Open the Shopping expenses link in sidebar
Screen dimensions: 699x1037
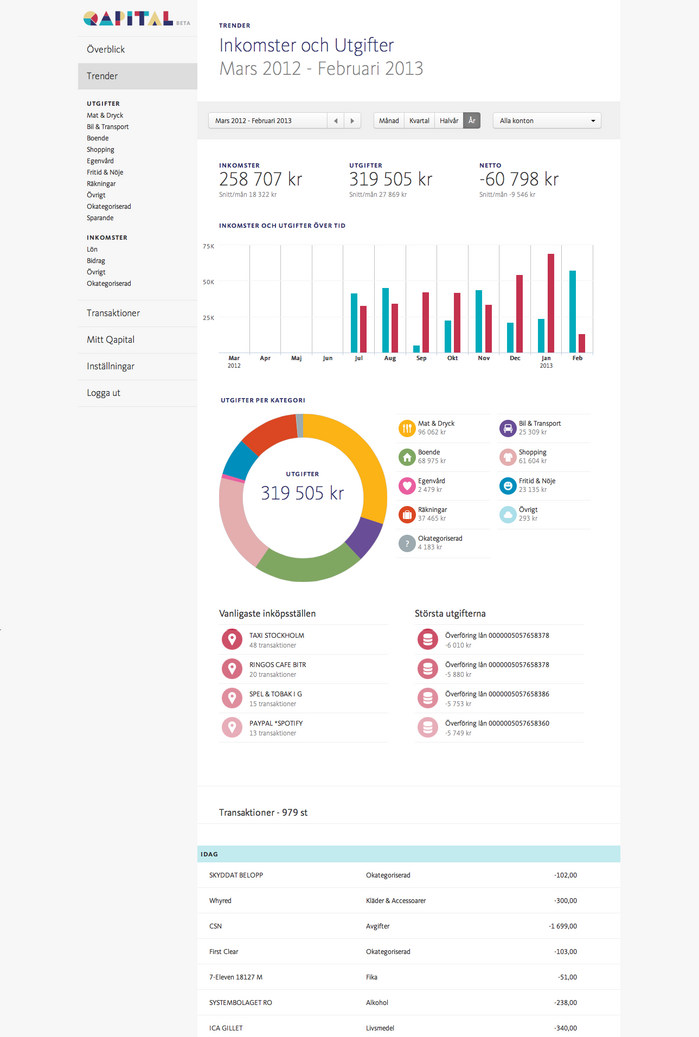point(101,149)
